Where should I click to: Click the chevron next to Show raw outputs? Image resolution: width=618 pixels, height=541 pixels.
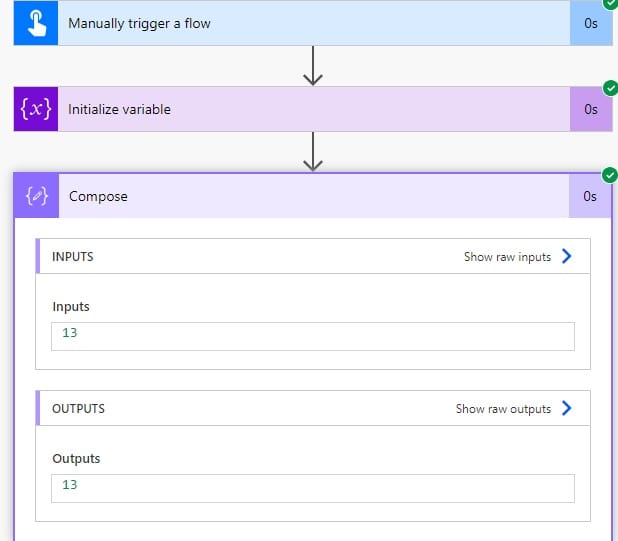point(567,408)
